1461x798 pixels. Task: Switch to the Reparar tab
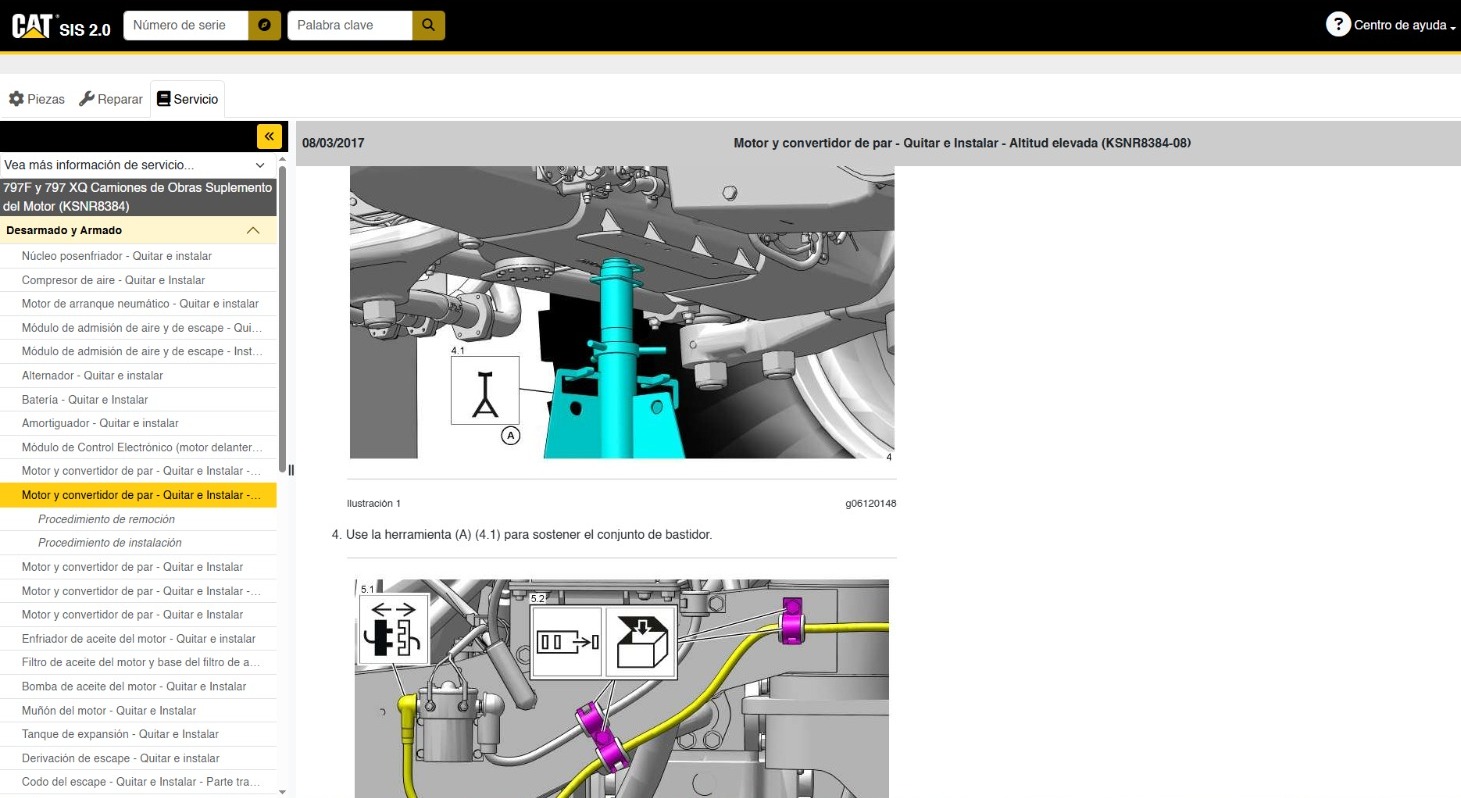(111, 99)
